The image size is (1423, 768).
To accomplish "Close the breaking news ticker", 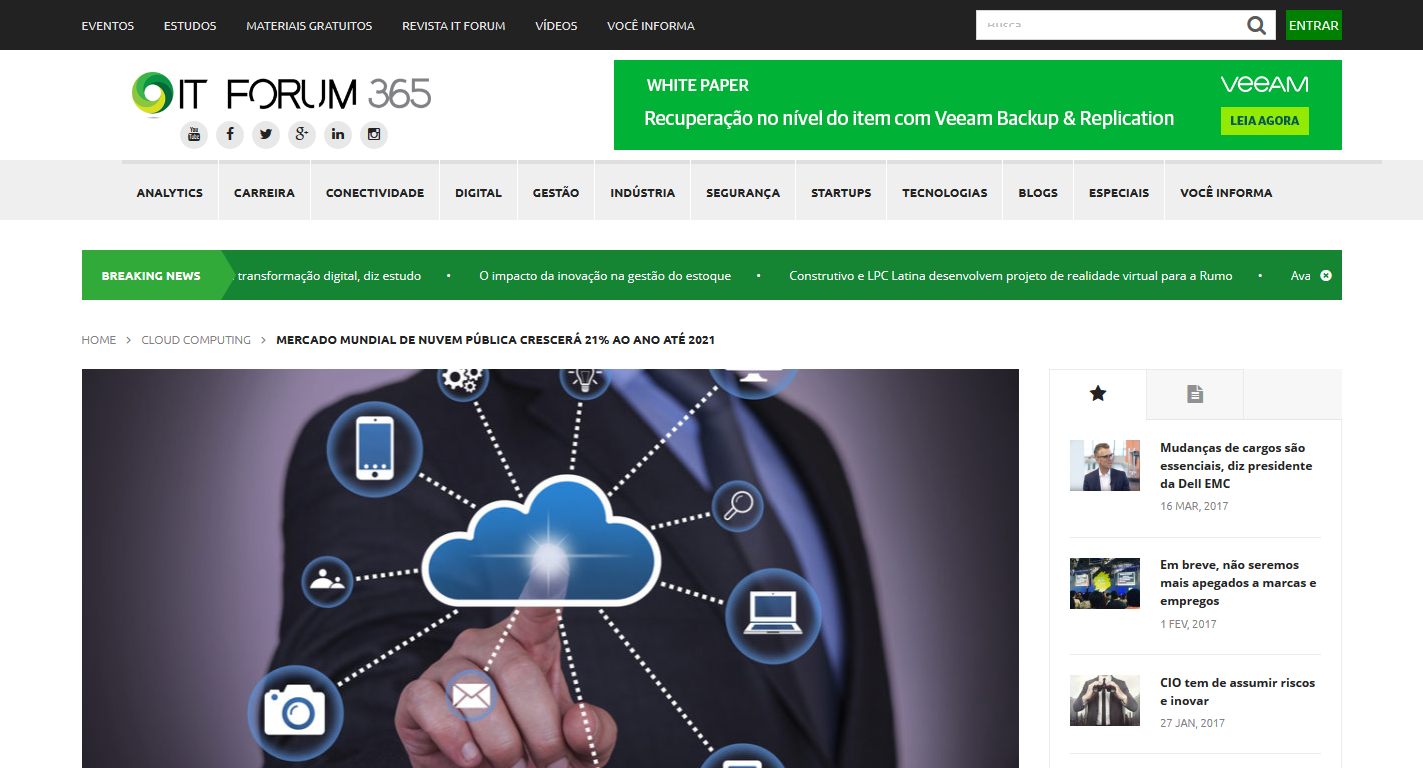I will tap(1326, 275).
